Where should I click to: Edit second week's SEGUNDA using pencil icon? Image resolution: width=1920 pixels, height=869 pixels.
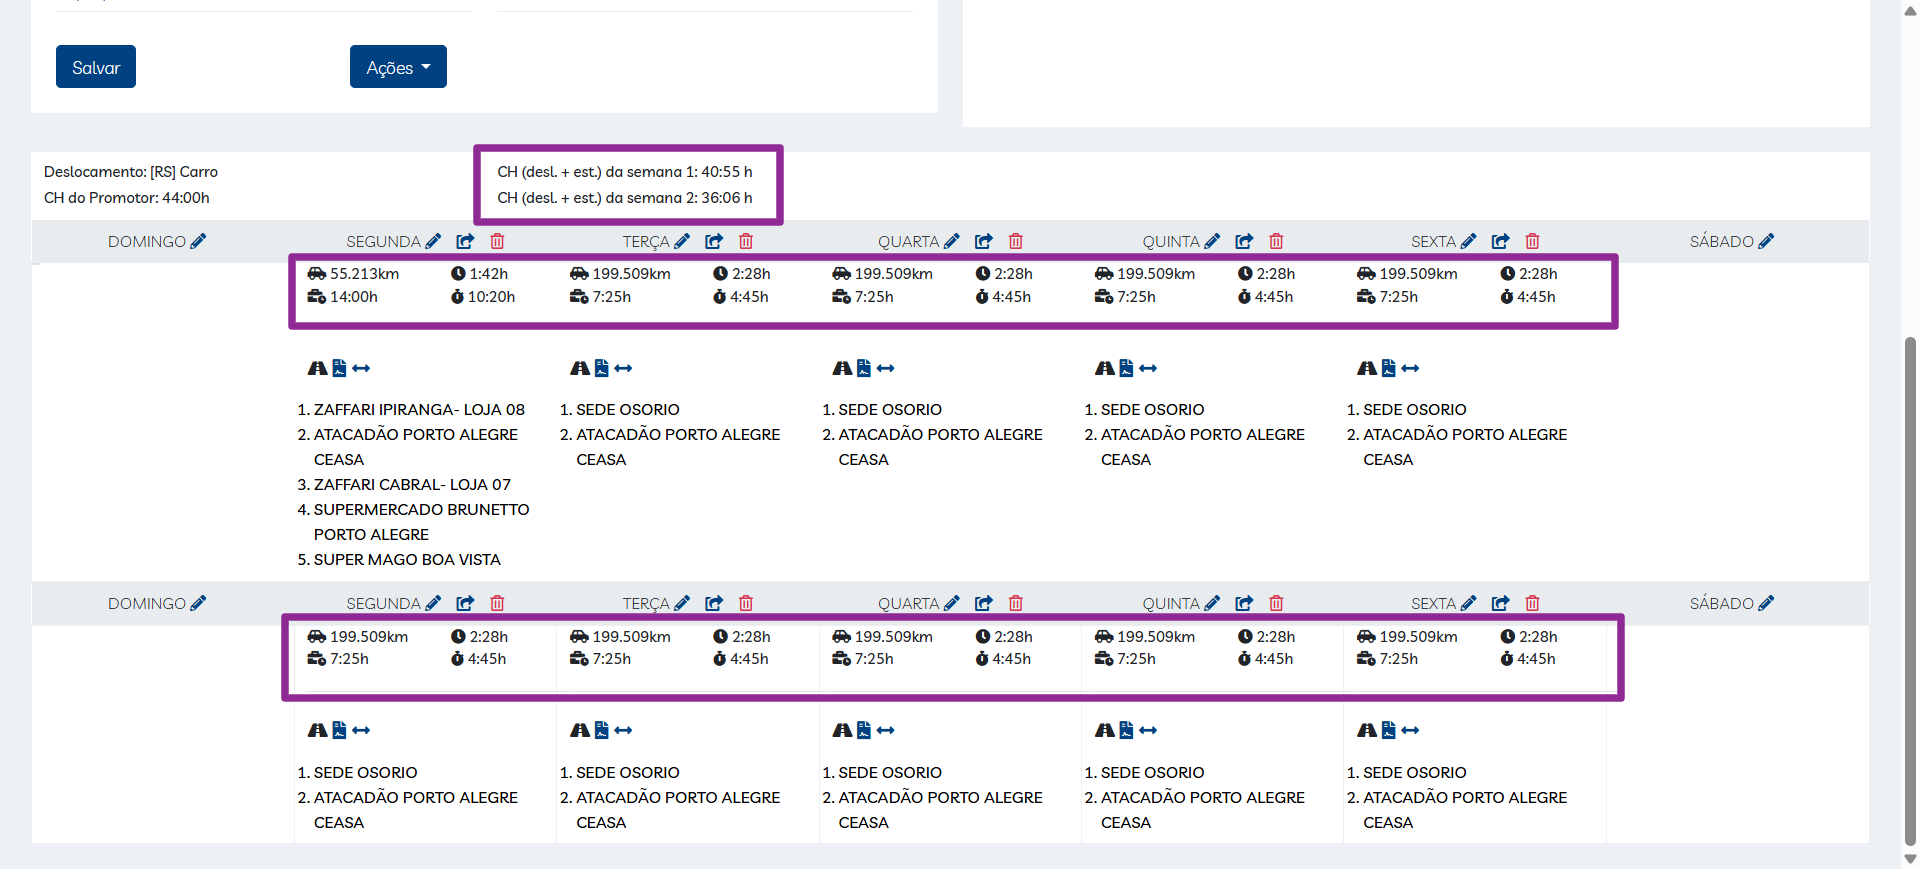tap(433, 603)
